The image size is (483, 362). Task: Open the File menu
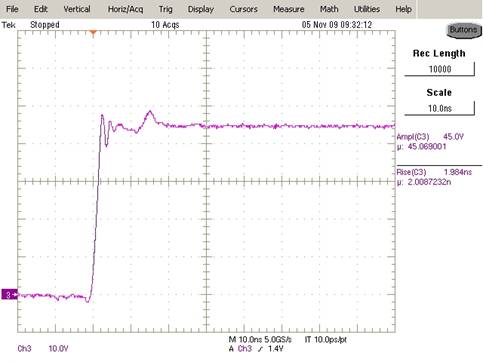point(12,9)
